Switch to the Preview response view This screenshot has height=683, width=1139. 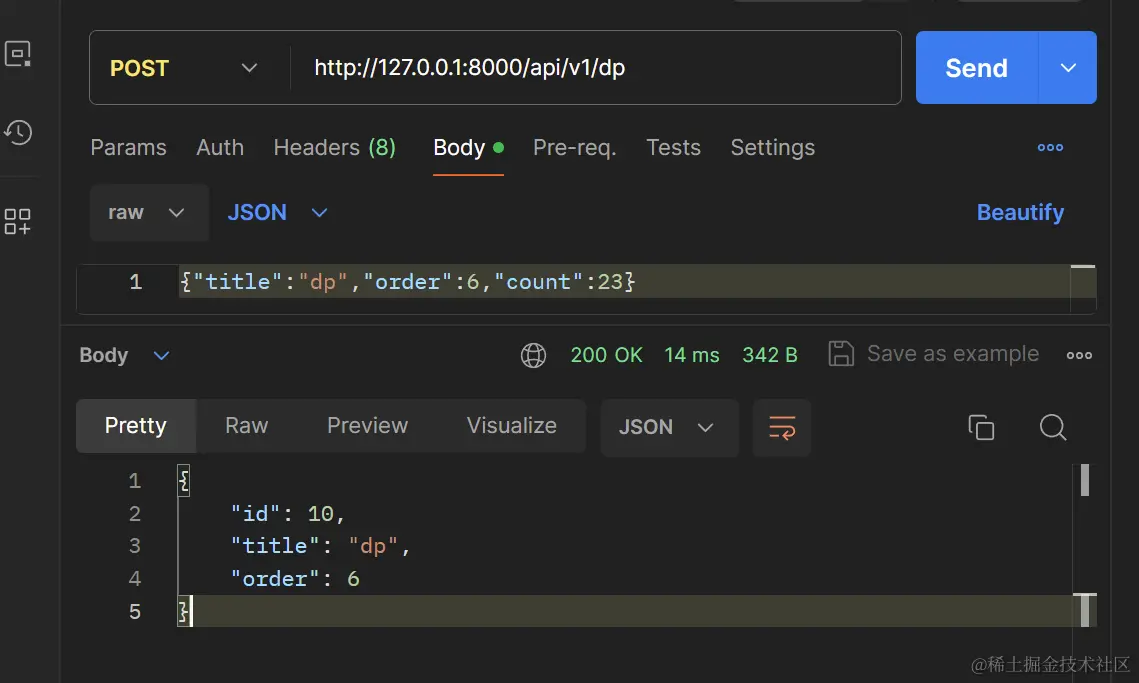368,426
